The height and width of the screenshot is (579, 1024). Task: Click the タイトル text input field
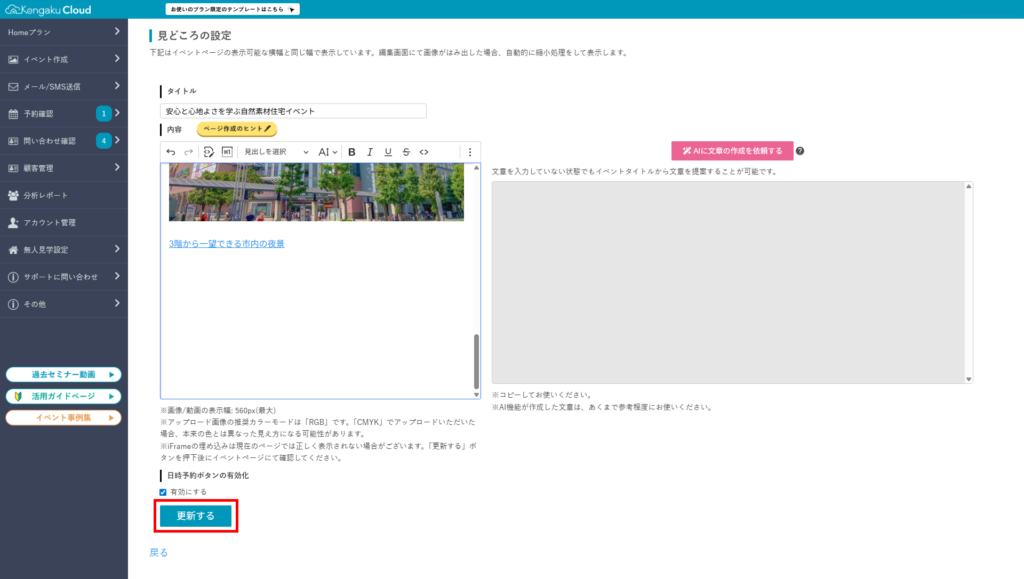(293, 111)
